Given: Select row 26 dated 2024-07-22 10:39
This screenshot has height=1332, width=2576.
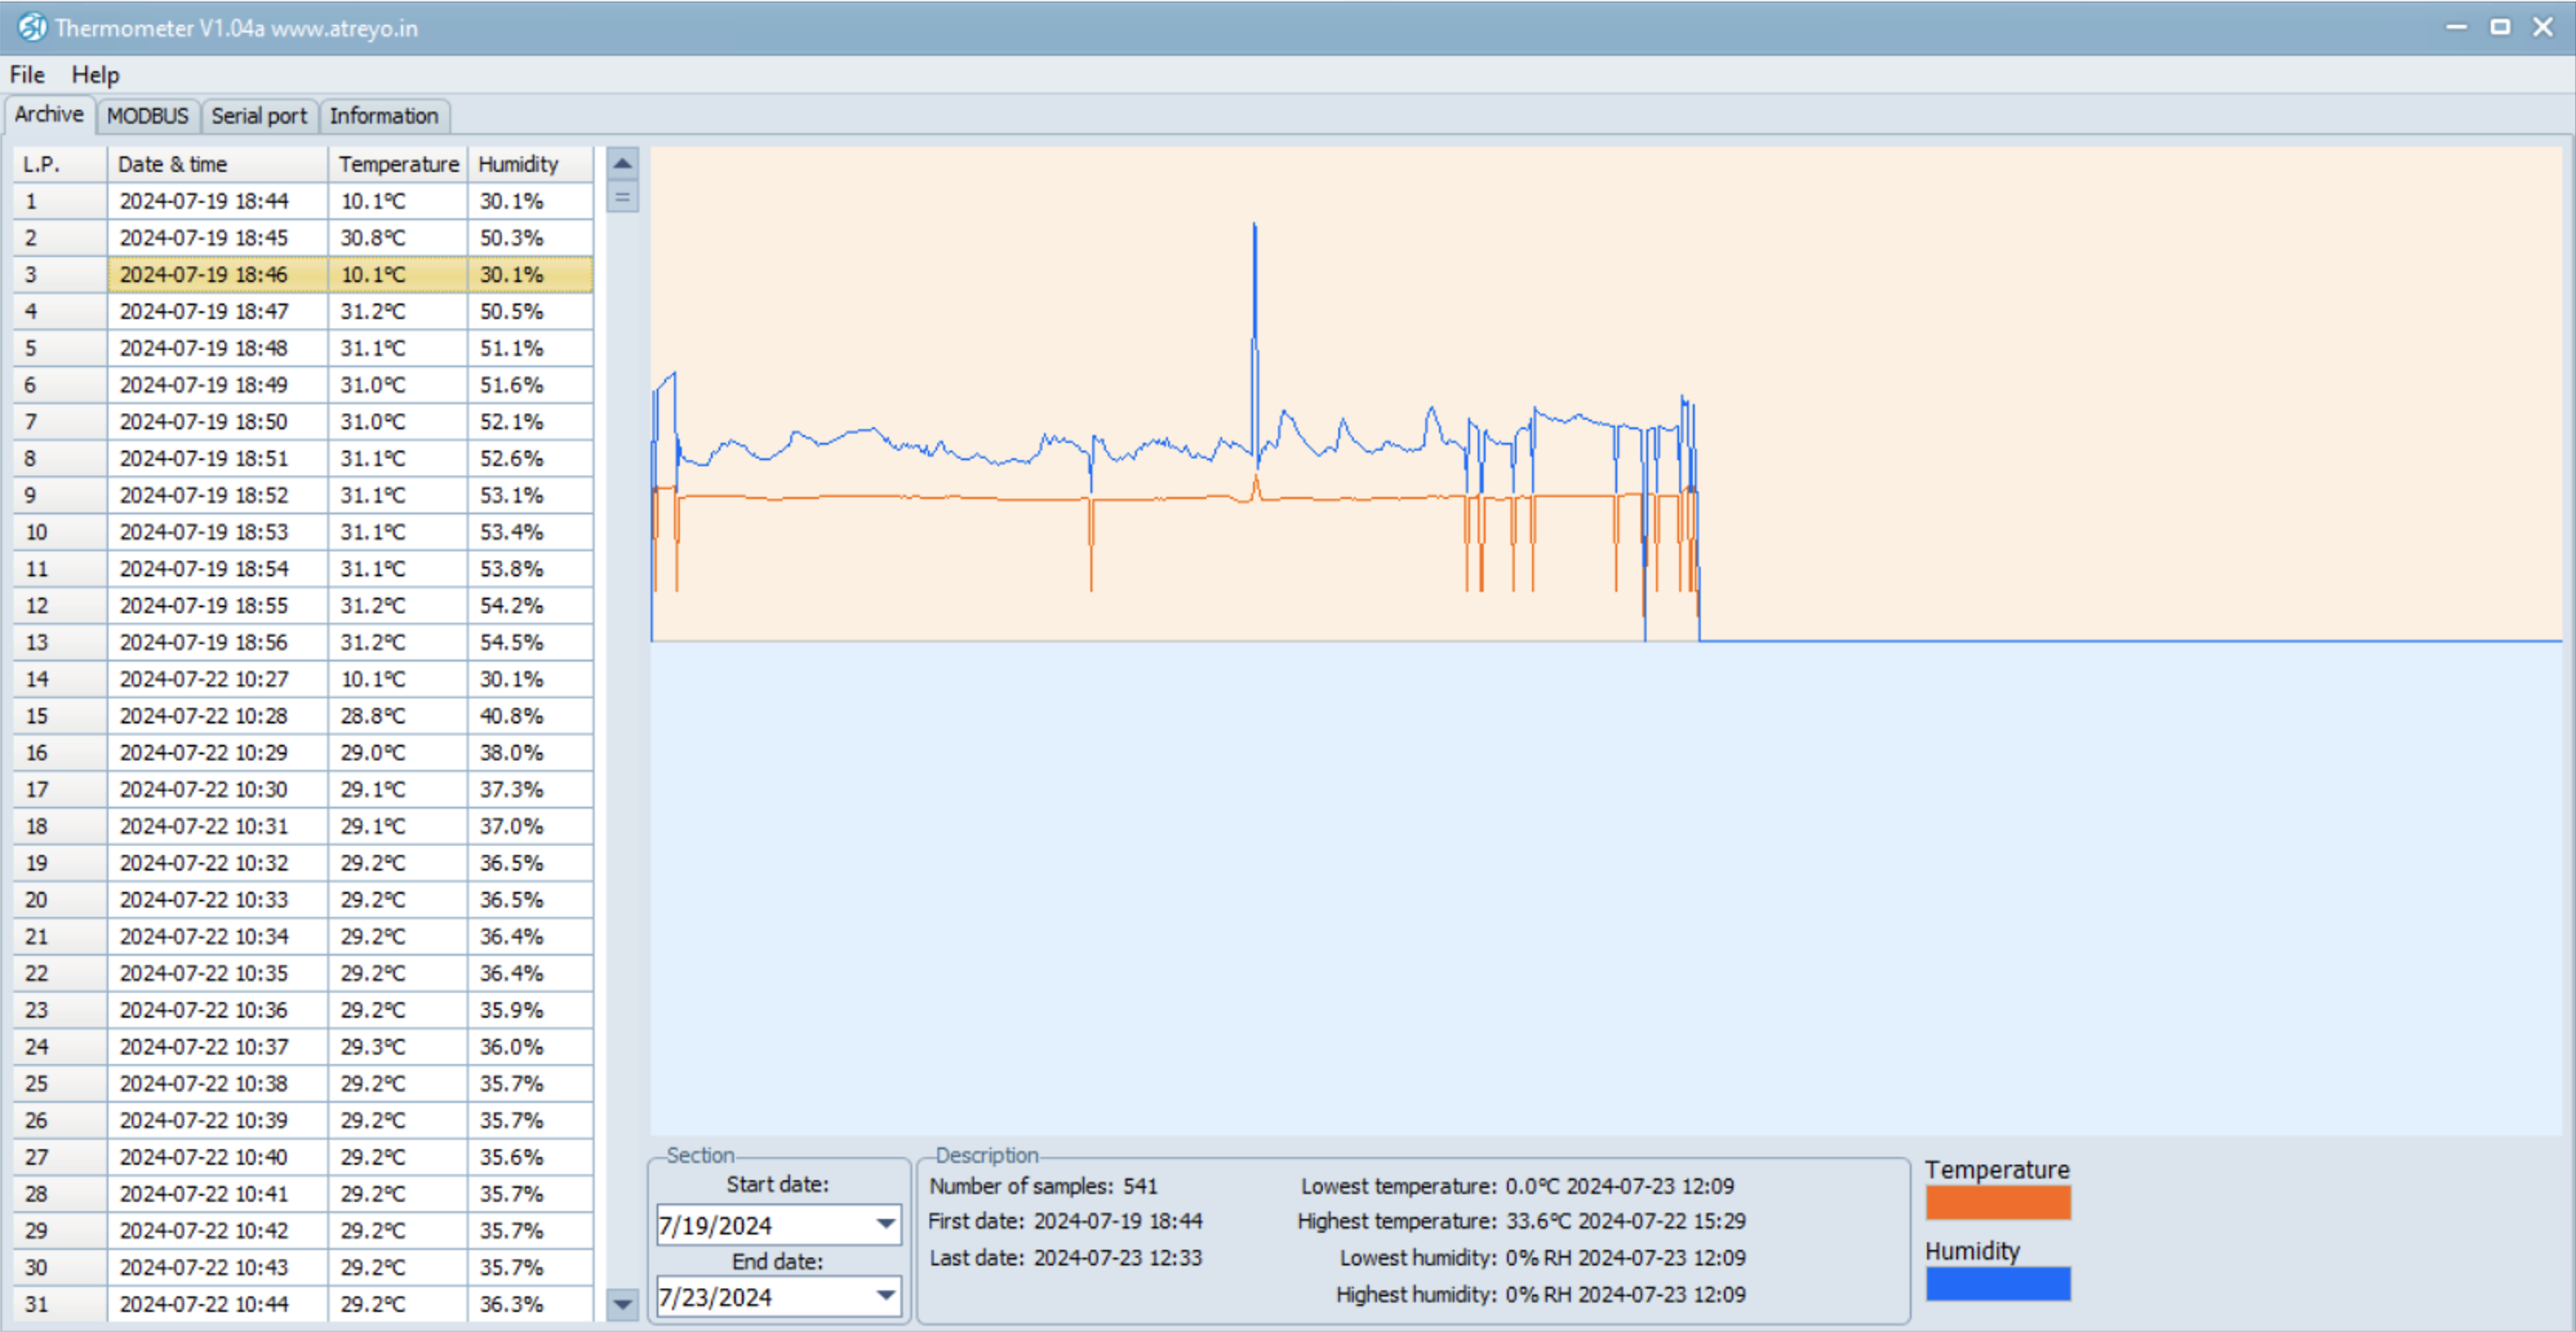Looking at the screenshot, I should click(302, 1120).
